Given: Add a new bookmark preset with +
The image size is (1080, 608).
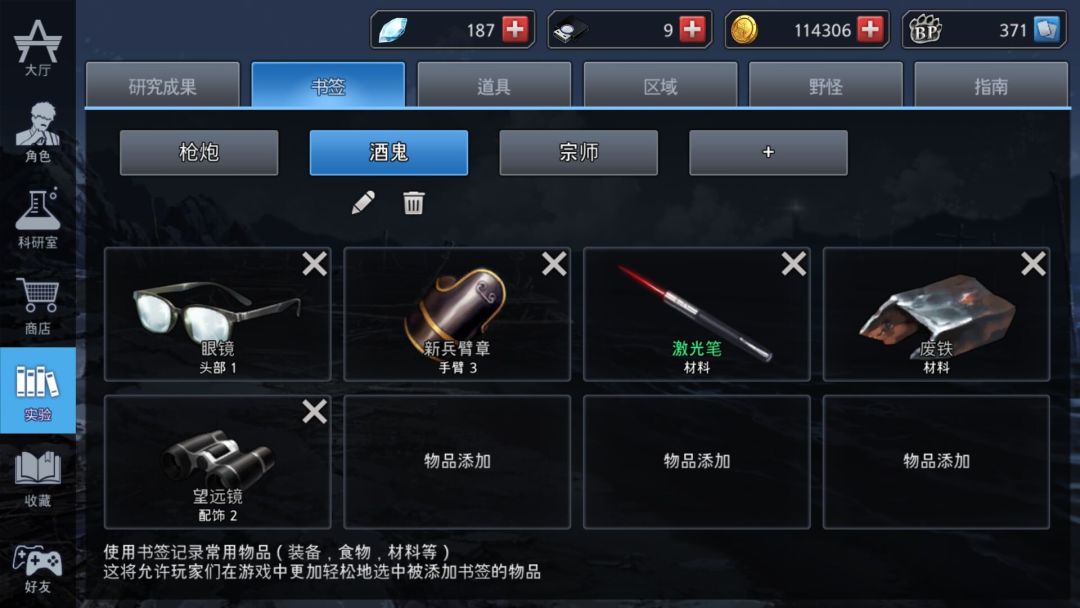Looking at the screenshot, I should [769, 152].
